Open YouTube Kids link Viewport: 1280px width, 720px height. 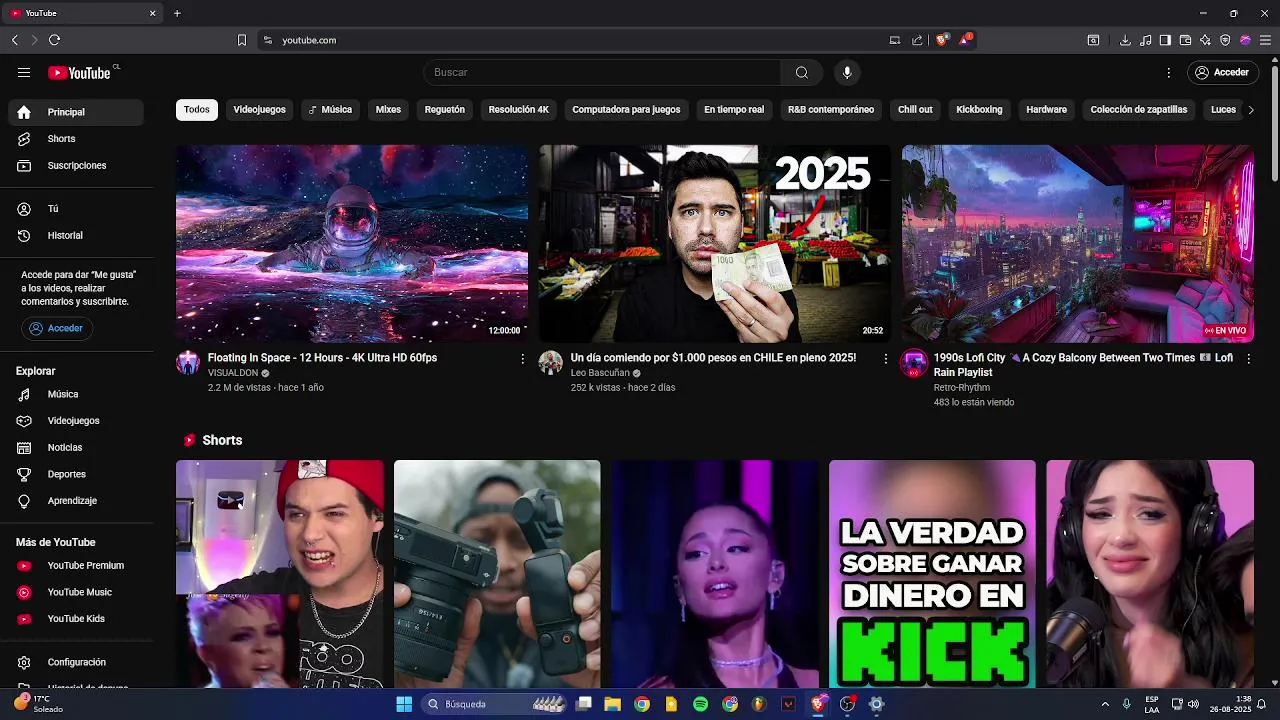point(76,618)
